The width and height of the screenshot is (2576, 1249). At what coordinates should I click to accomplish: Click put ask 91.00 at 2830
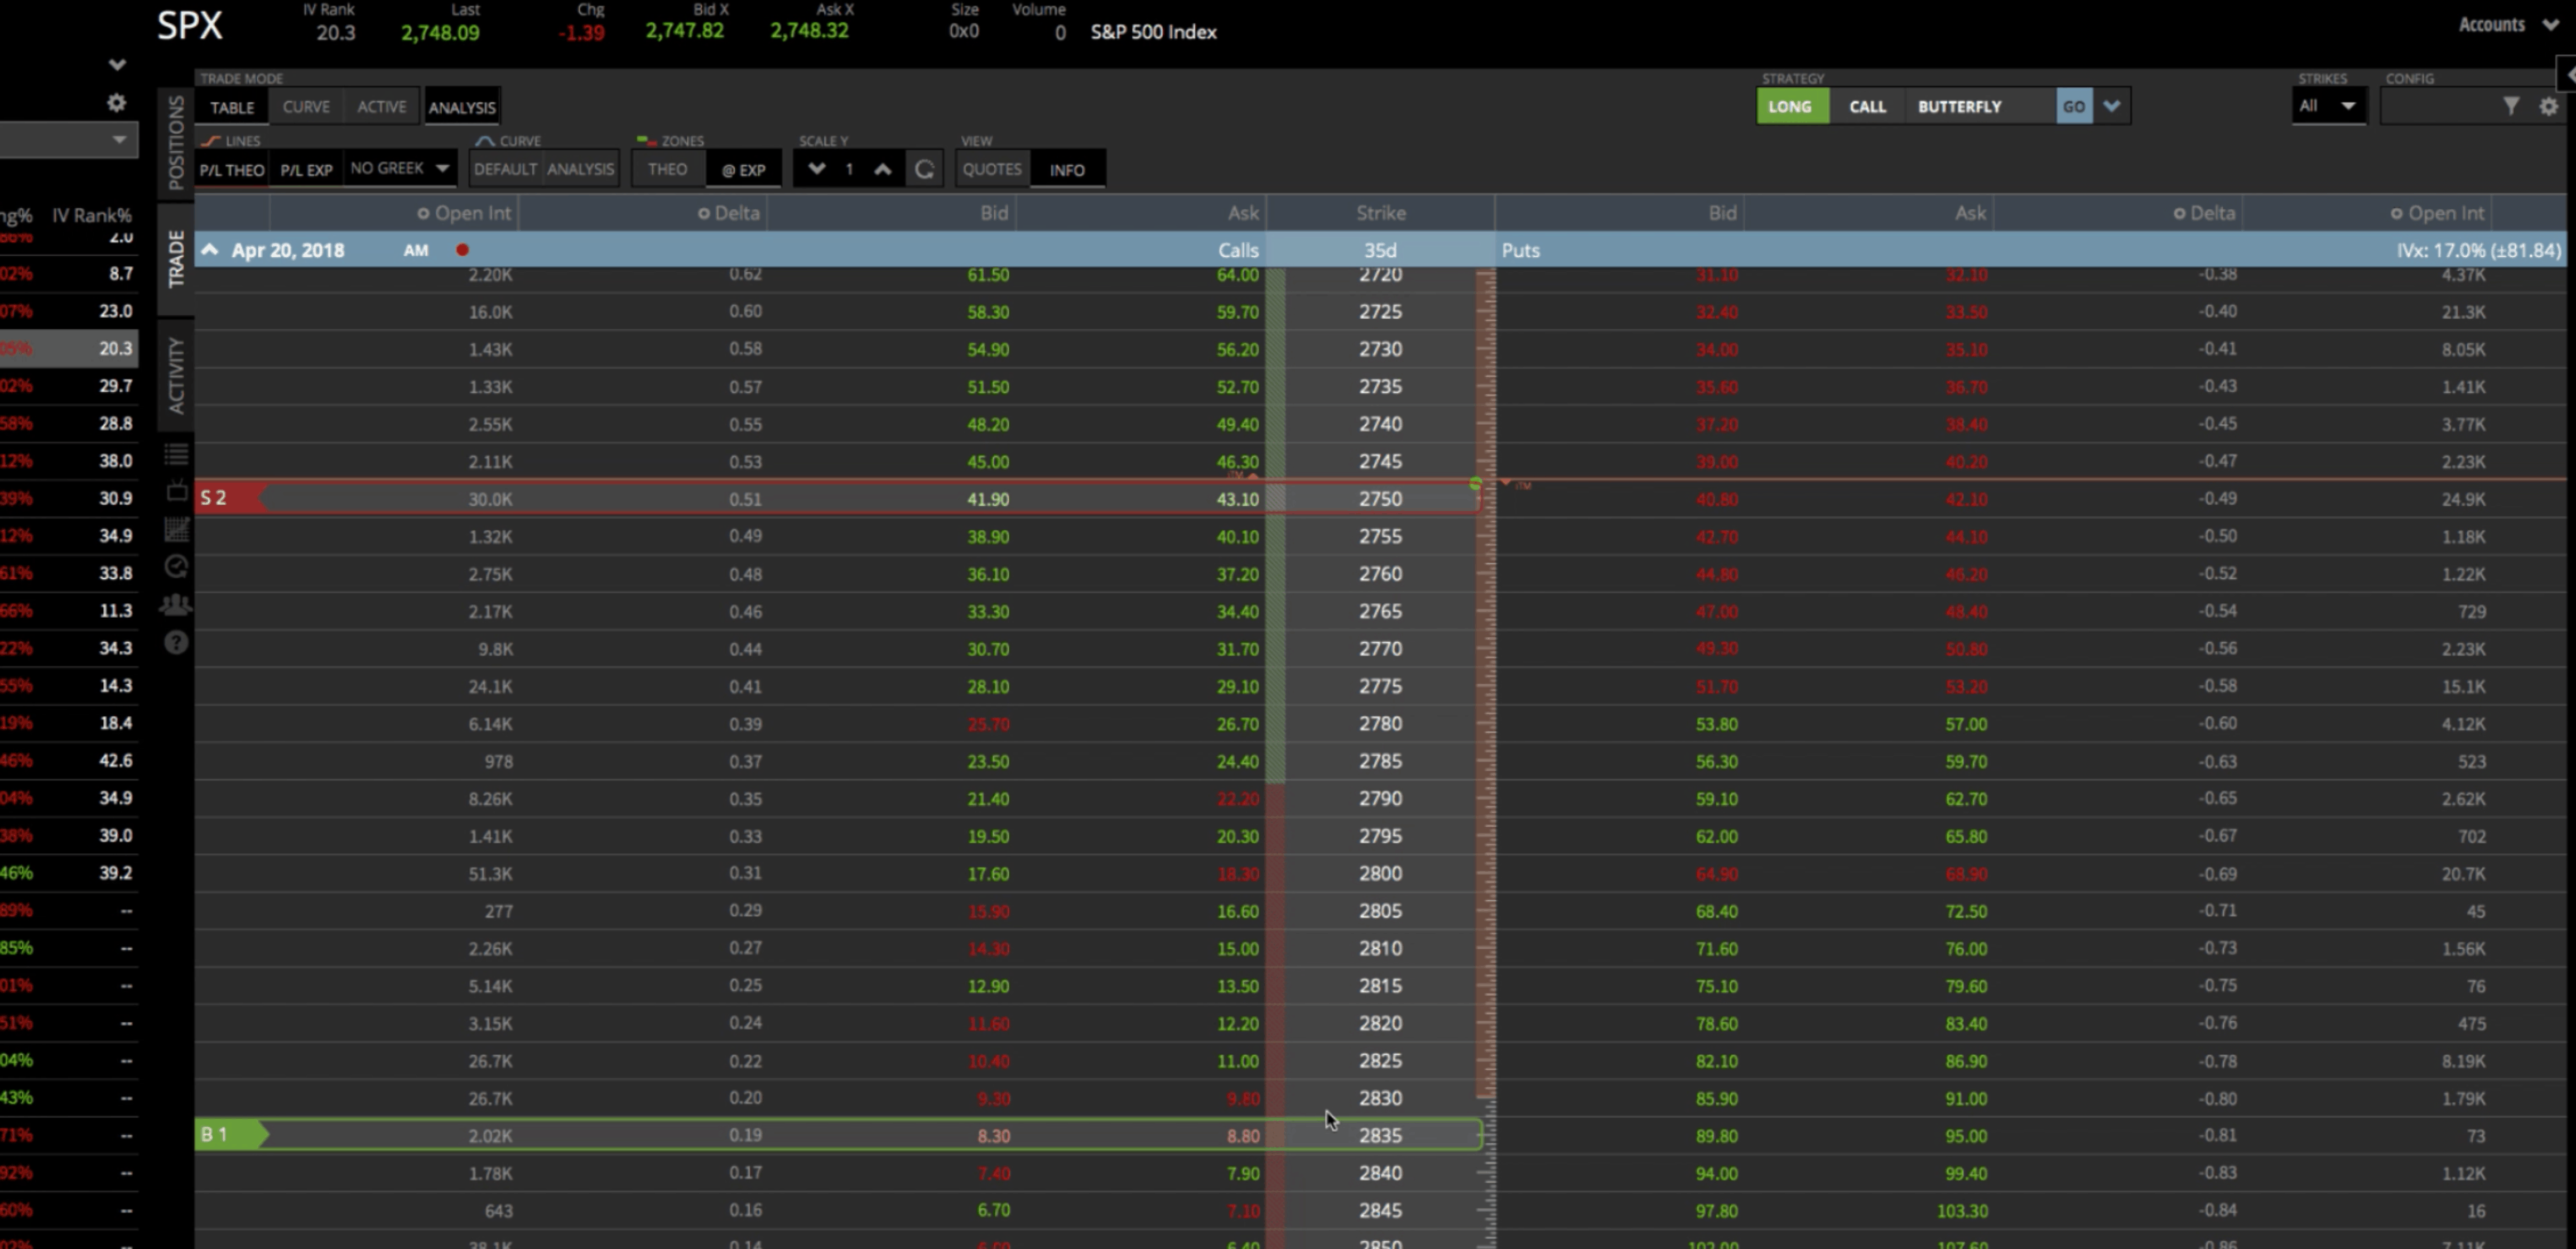(1966, 1098)
